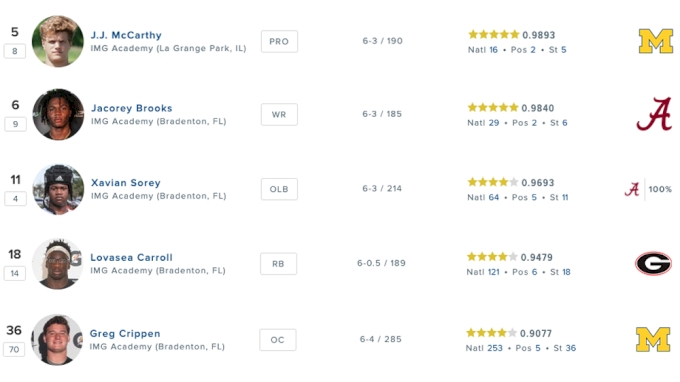
Task: Click J.J. McCarthy's star rating
Action: point(494,34)
